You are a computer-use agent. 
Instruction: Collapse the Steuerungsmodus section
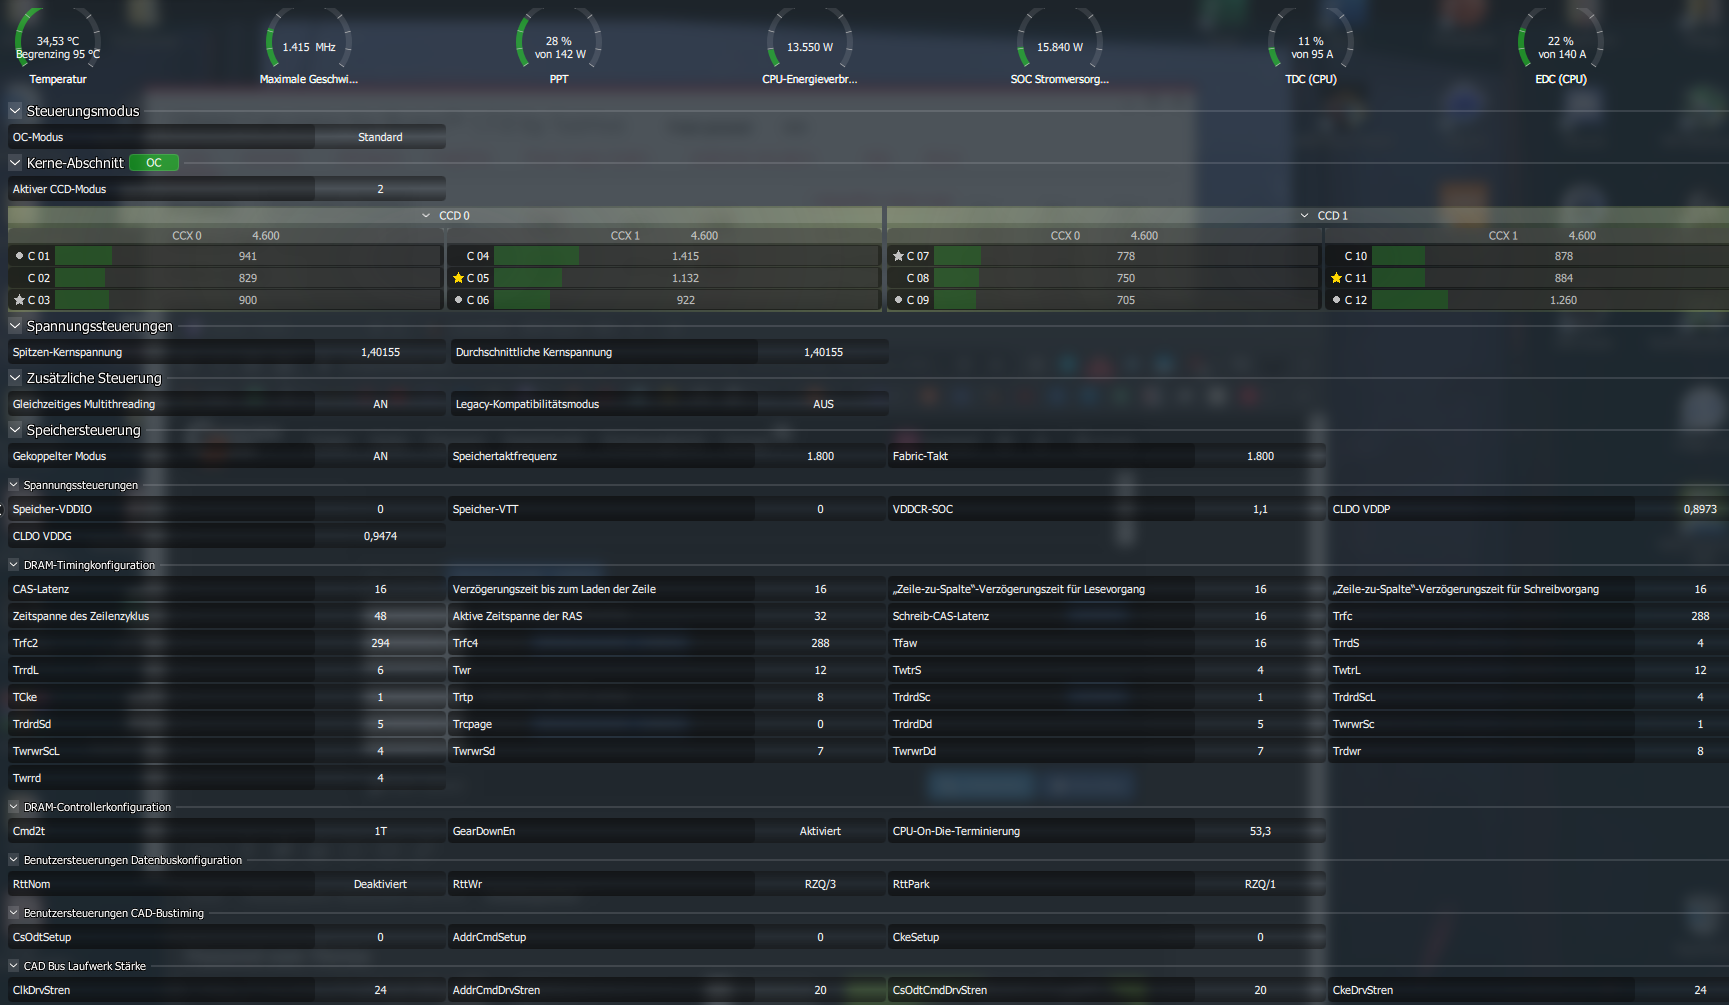(15, 111)
